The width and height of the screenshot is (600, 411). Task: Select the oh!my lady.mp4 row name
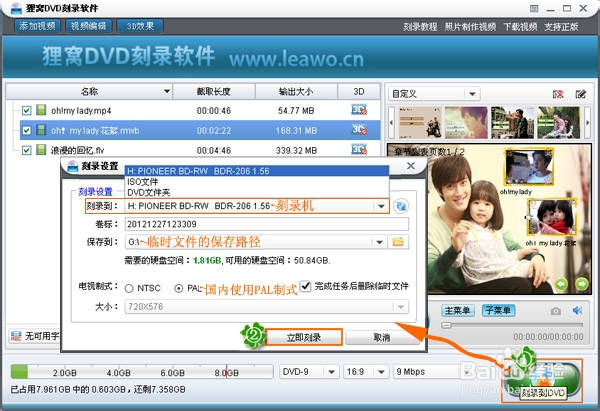tap(81, 111)
